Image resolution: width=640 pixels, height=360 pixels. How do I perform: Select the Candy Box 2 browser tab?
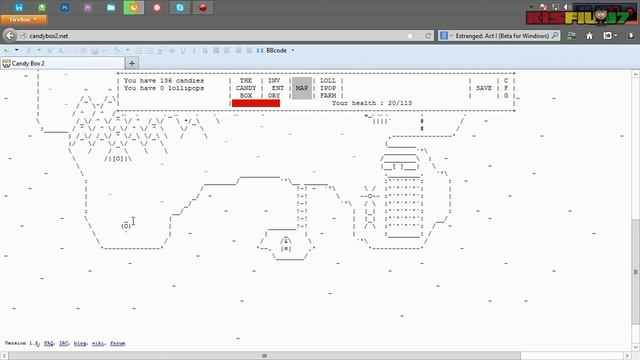(62, 63)
